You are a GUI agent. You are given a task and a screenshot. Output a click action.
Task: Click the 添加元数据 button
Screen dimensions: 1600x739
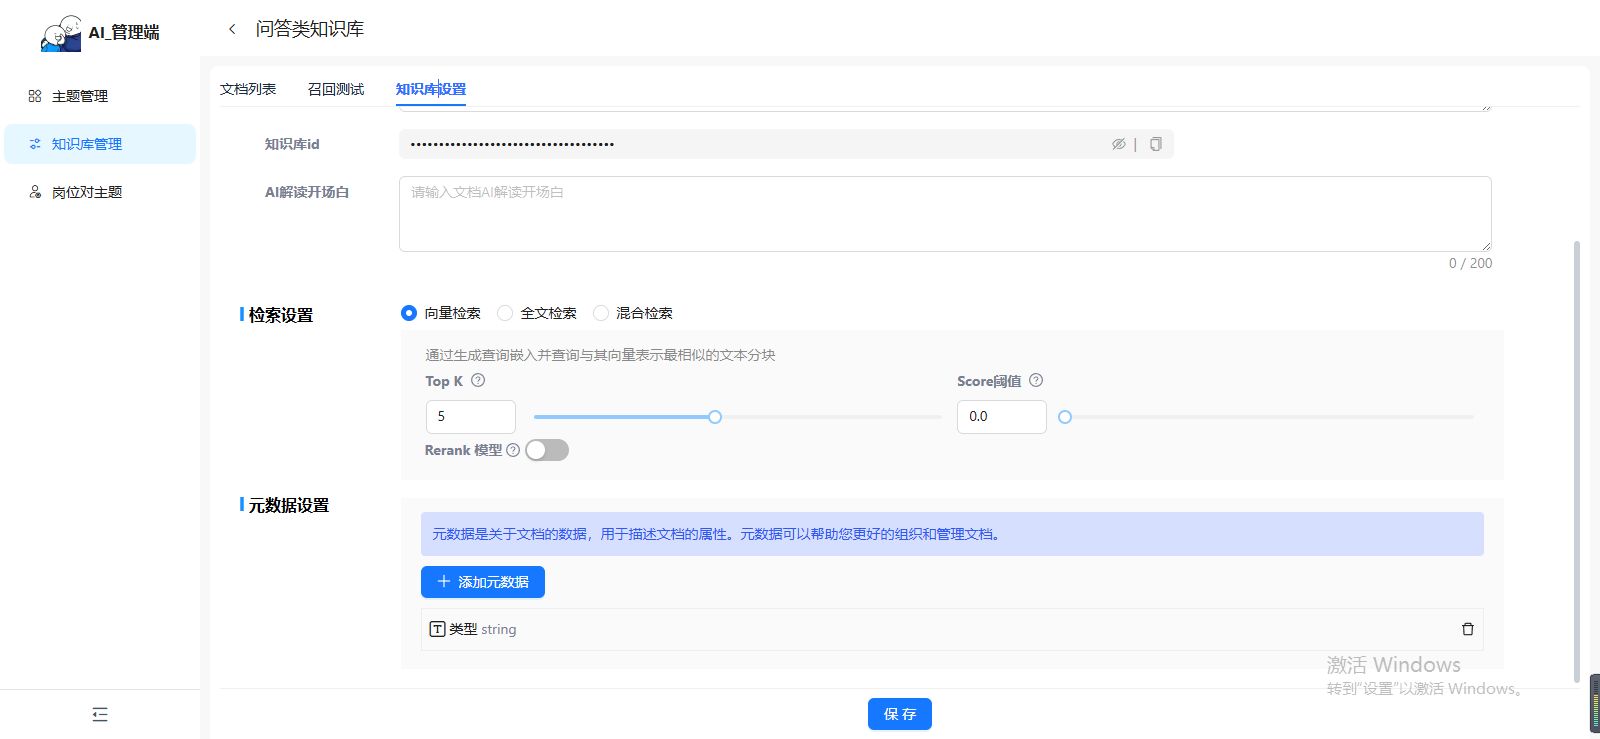point(483,582)
